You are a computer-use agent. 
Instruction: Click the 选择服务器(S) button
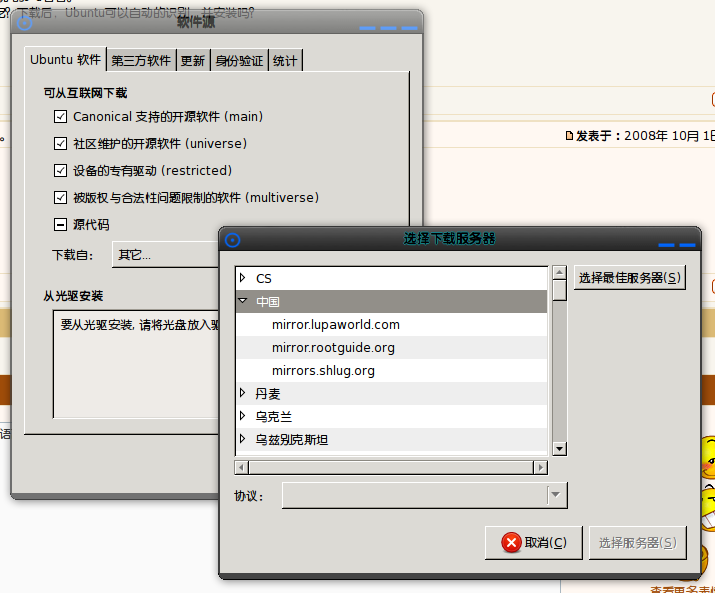coord(637,543)
